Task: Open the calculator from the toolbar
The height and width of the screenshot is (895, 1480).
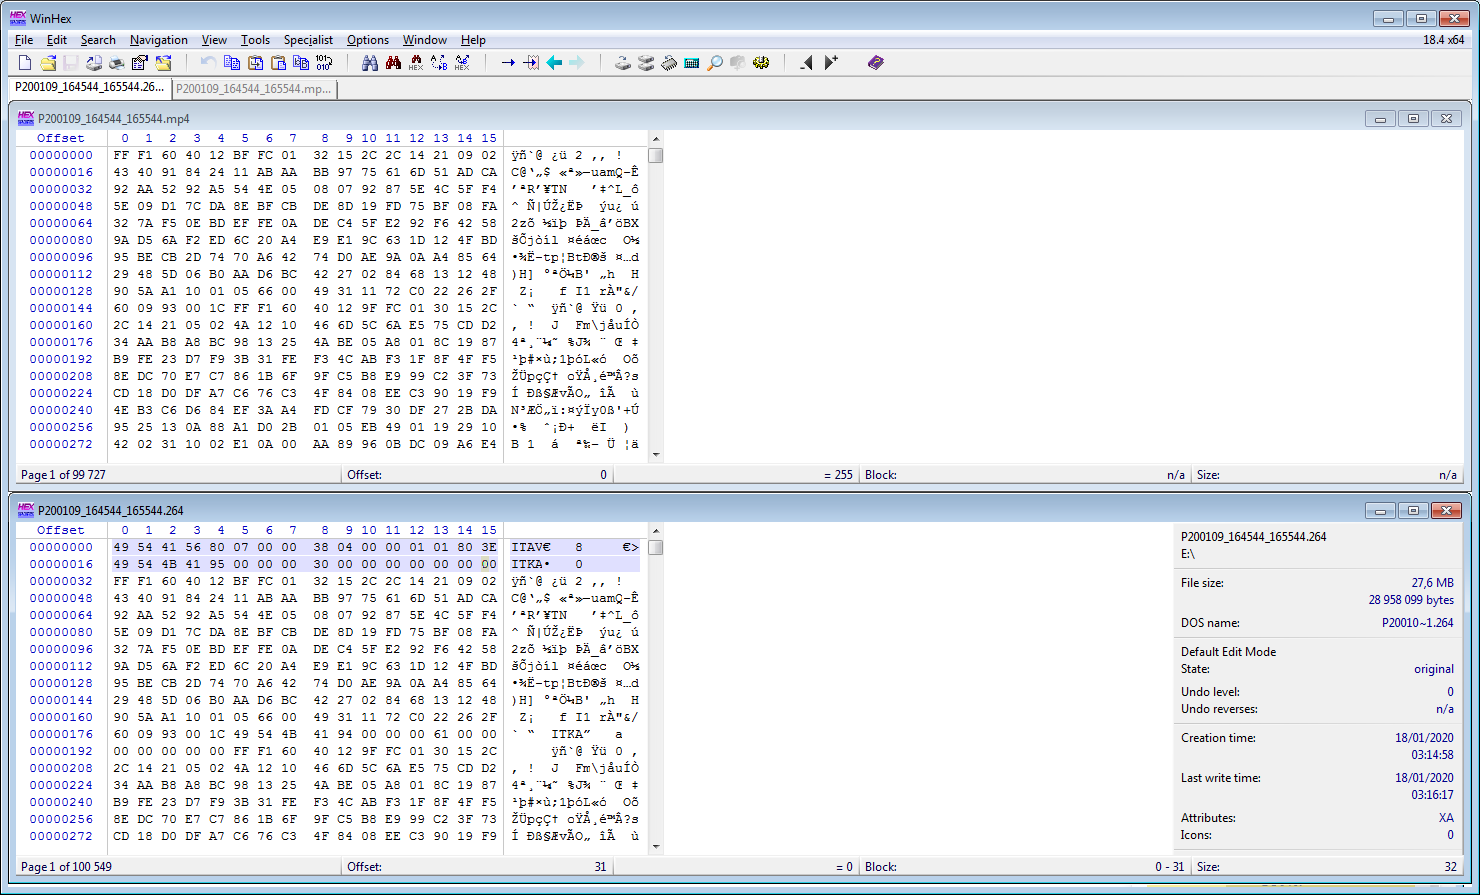Action: 692,63
